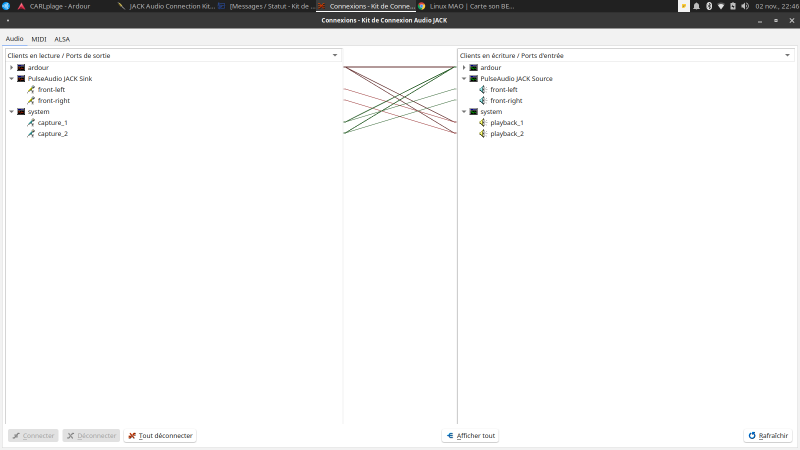Screen dimensions: 800x450
Task: Select front-right port icon under PulseAudio Sink
Action: click(31, 101)
